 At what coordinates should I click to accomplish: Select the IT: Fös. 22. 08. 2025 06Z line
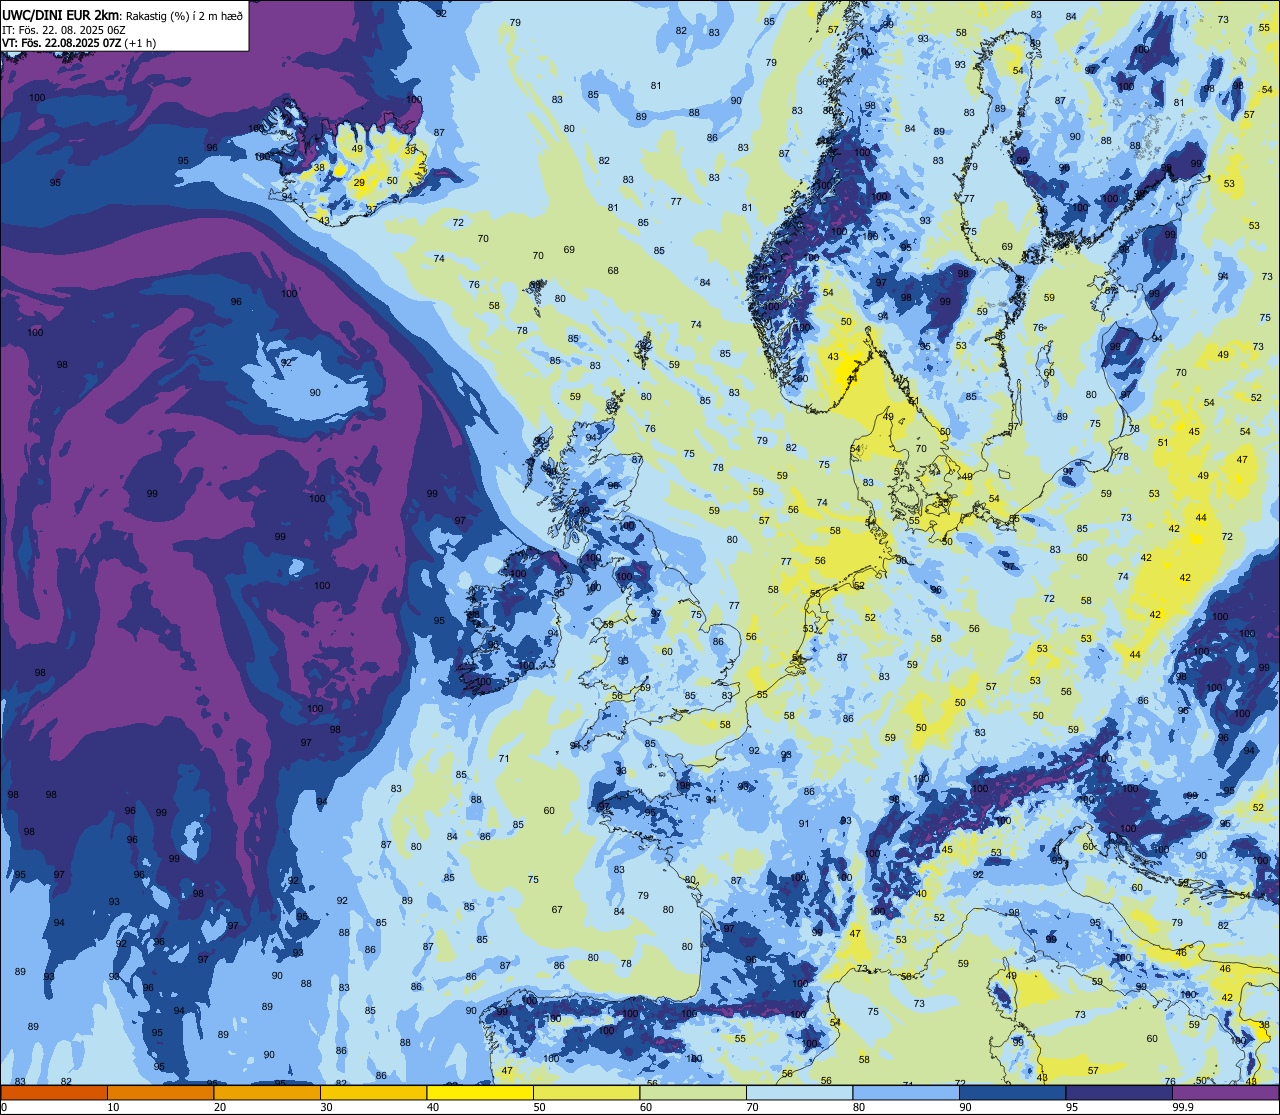(64, 30)
